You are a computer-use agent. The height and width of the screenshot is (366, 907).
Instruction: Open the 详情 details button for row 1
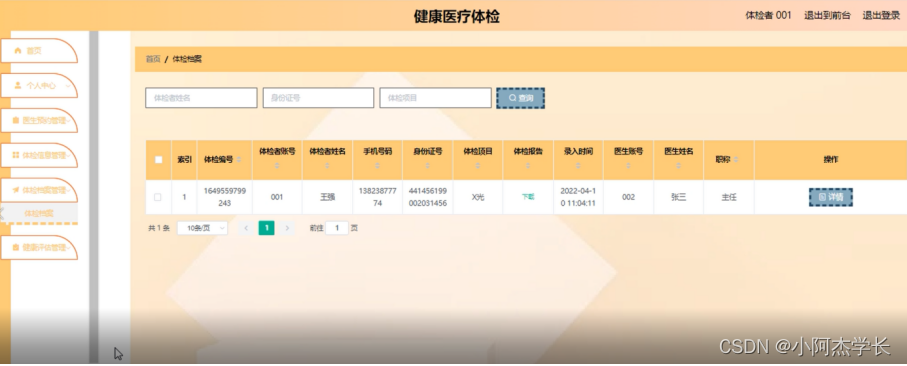831,197
